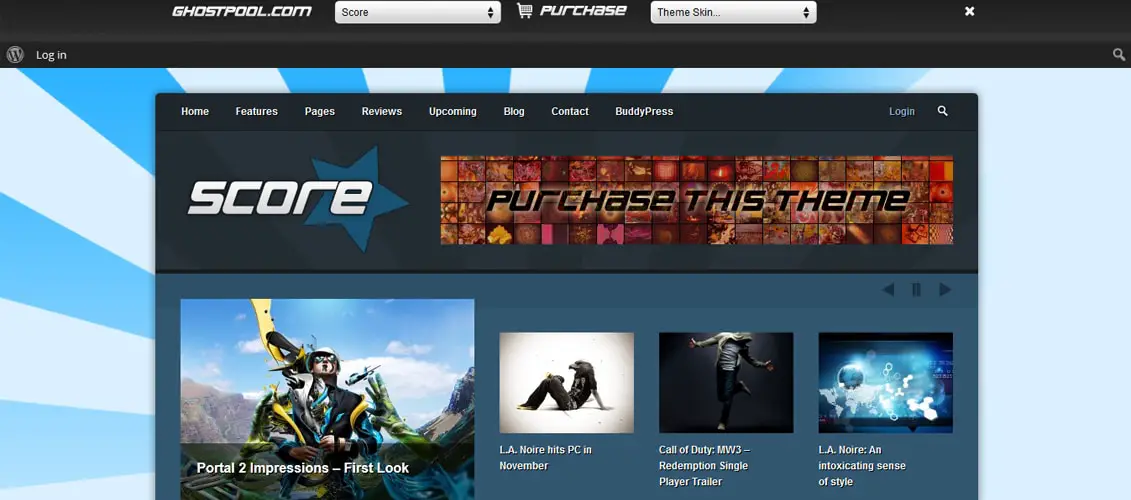The height and width of the screenshot is (500, 1131).
Task: Click the Login link in navigation
Action: [902, 111]
